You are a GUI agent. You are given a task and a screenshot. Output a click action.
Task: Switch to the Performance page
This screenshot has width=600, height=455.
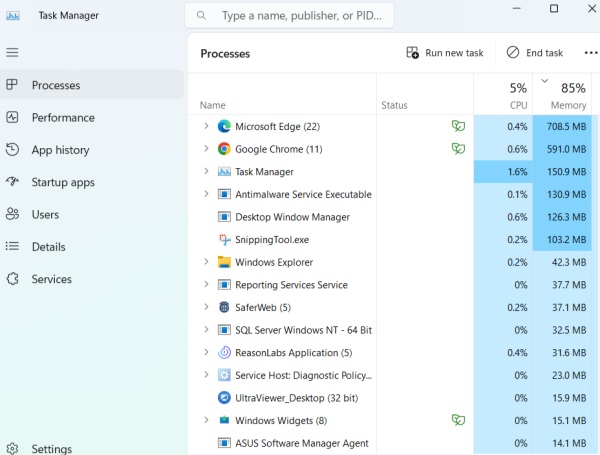pyautogui.click(x=92, y=117)
